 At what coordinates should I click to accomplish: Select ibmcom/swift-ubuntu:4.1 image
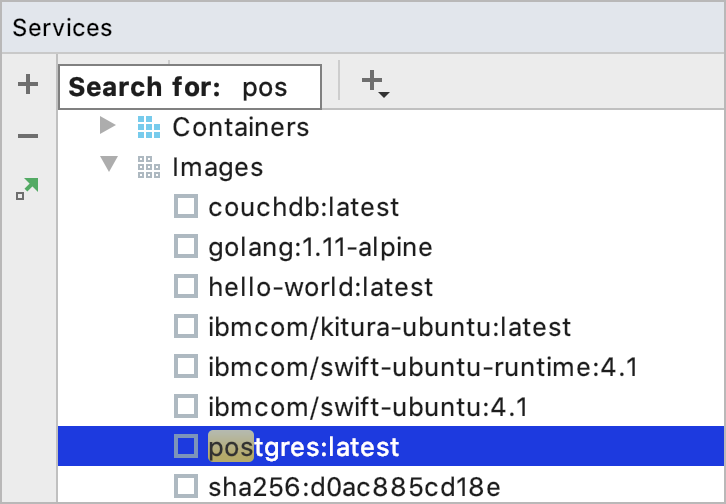pyautogui.click(x=368, y=407)
